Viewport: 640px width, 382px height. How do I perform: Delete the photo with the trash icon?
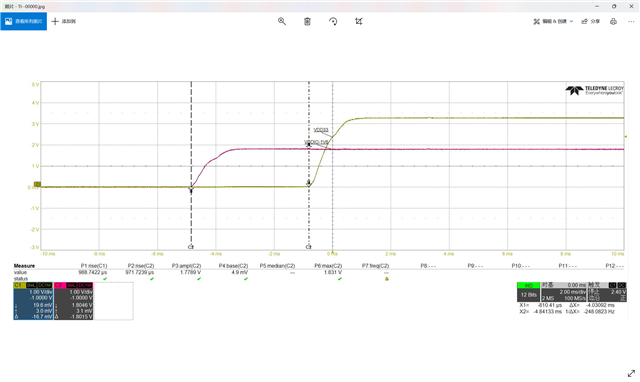pyautogui.click(x=307, y=21)
